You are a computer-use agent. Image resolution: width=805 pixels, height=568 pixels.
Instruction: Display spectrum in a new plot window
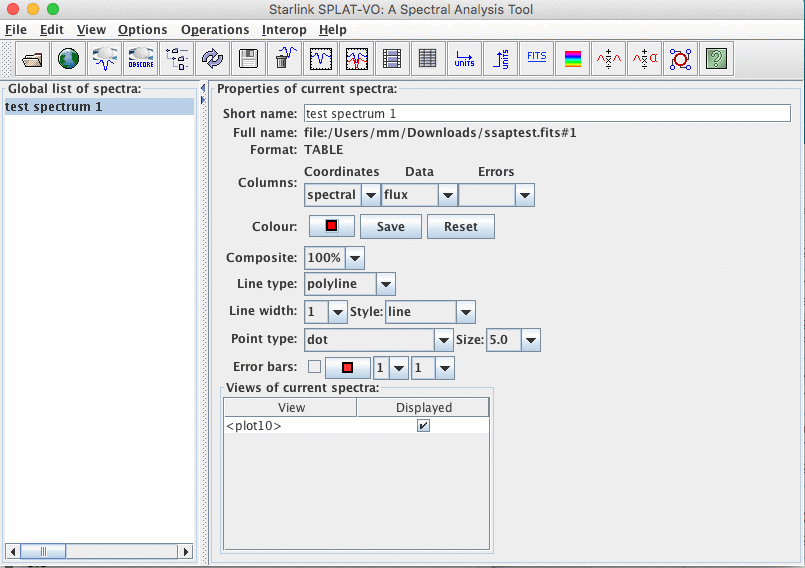point(320,59)
